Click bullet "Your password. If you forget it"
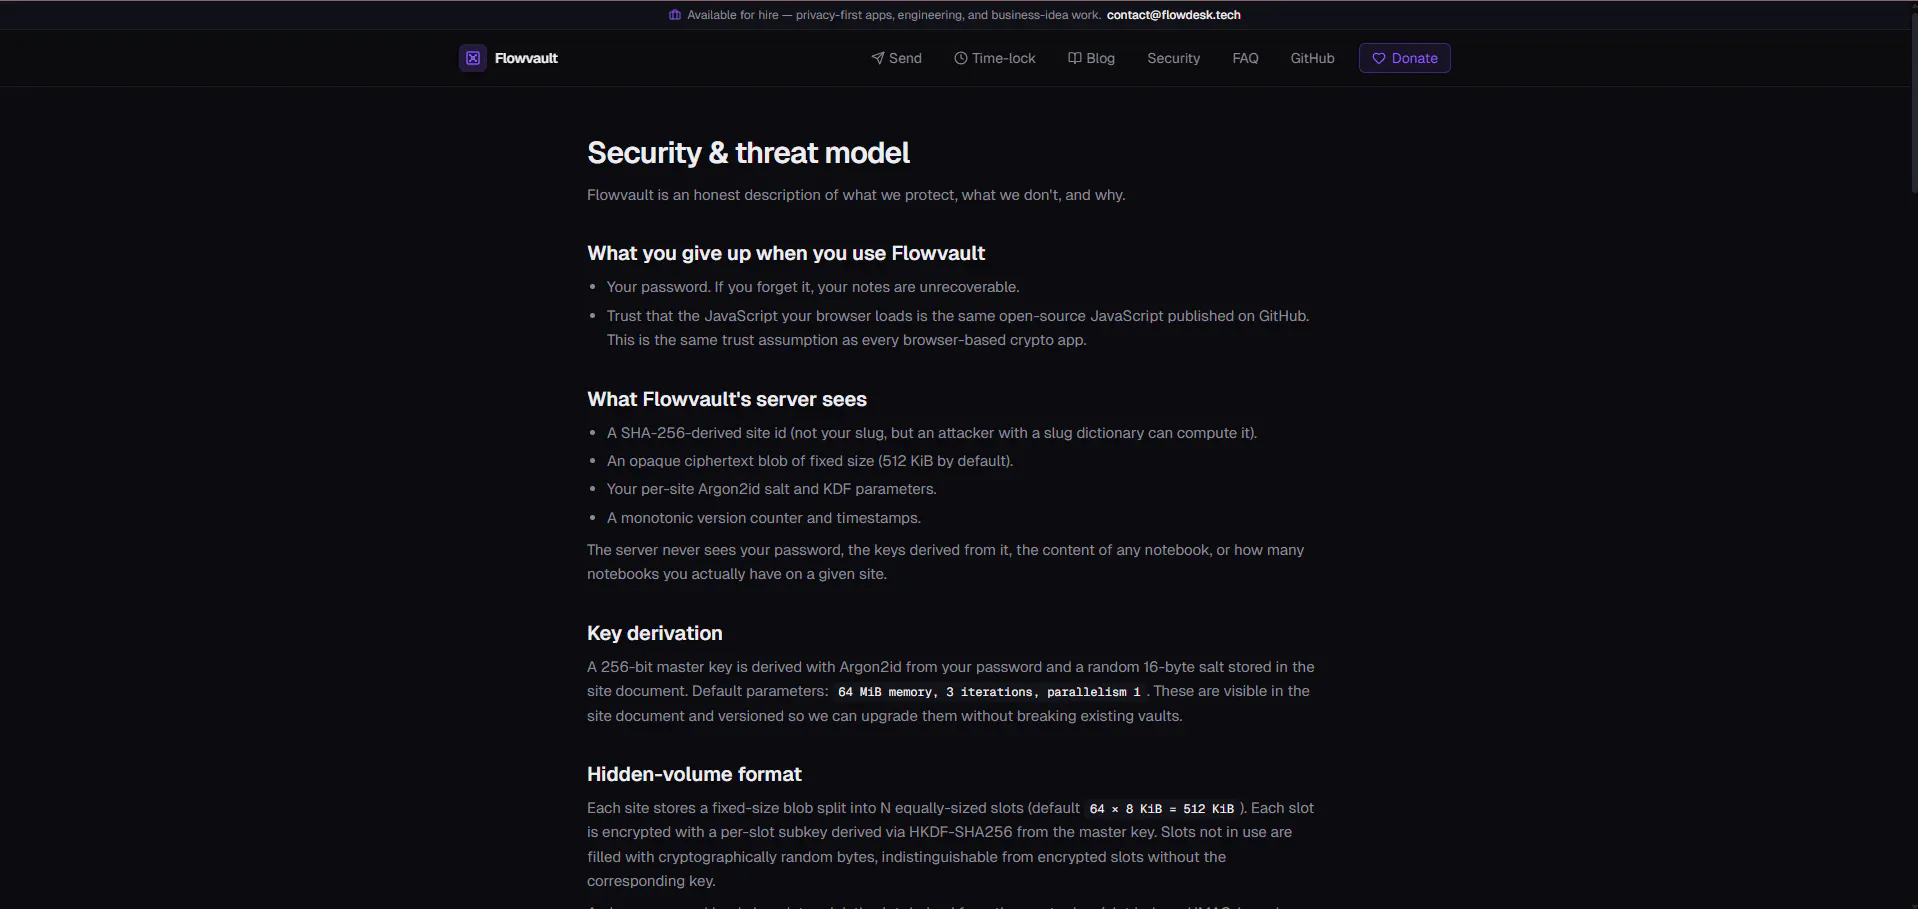This screenshot has height=909, width=1918. click(813, 287)
